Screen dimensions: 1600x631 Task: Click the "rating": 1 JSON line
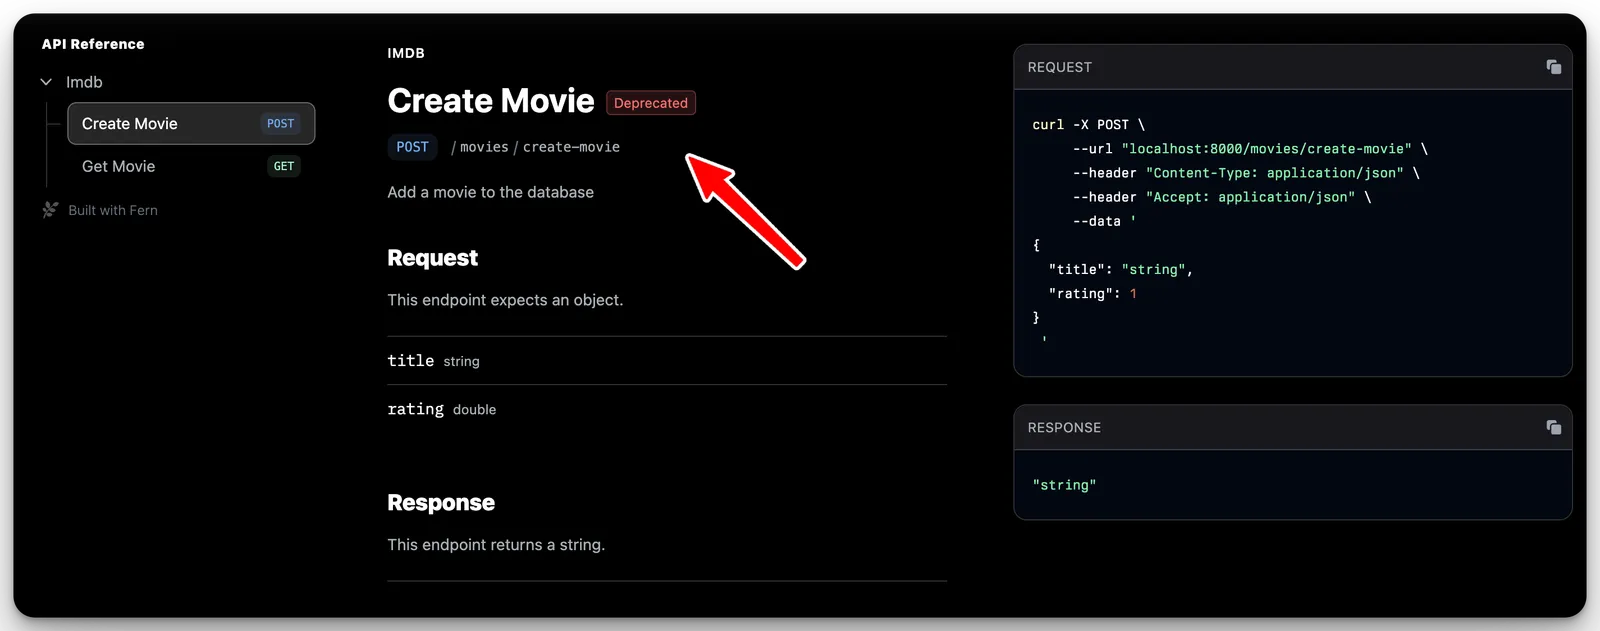pos(1093,293)
